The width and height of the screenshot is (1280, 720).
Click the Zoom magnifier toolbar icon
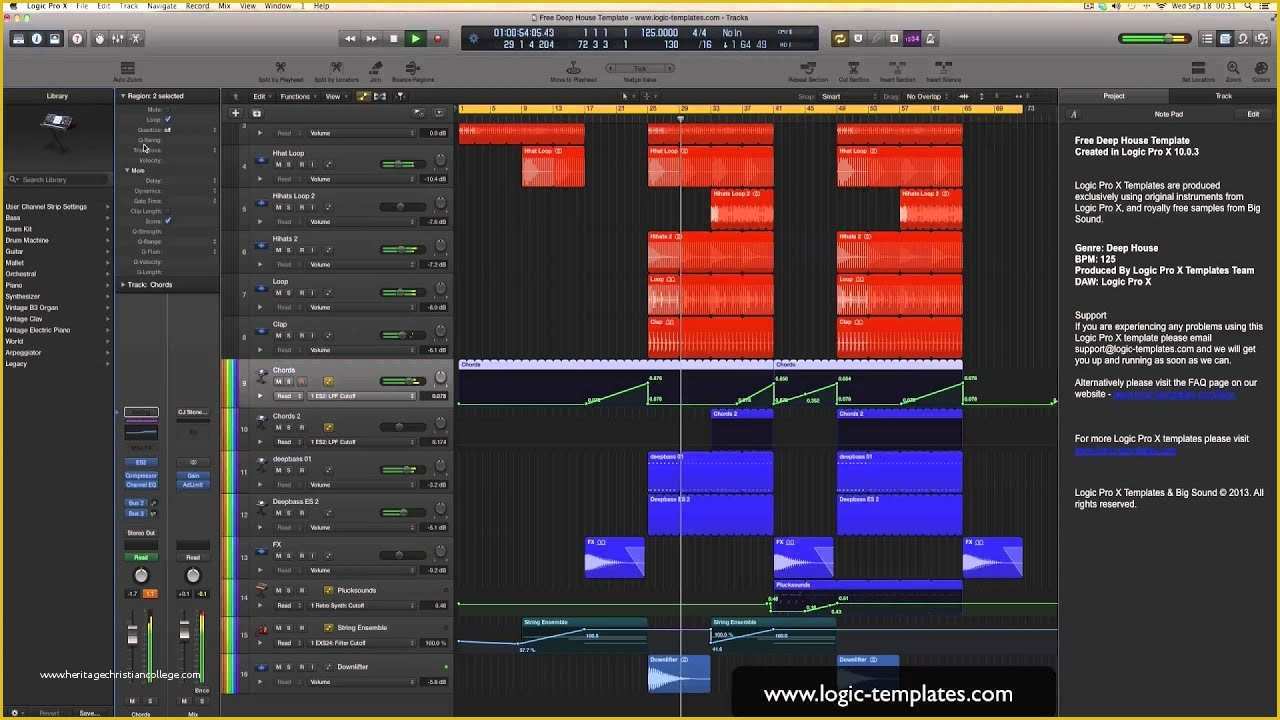[x=1233, y=72]
